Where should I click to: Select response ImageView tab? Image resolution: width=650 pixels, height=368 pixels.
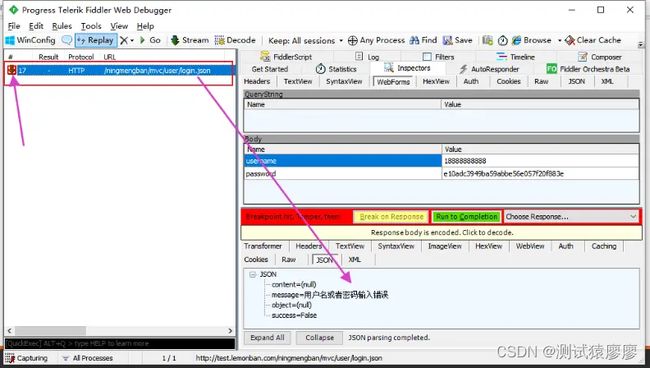coord(445,246)
